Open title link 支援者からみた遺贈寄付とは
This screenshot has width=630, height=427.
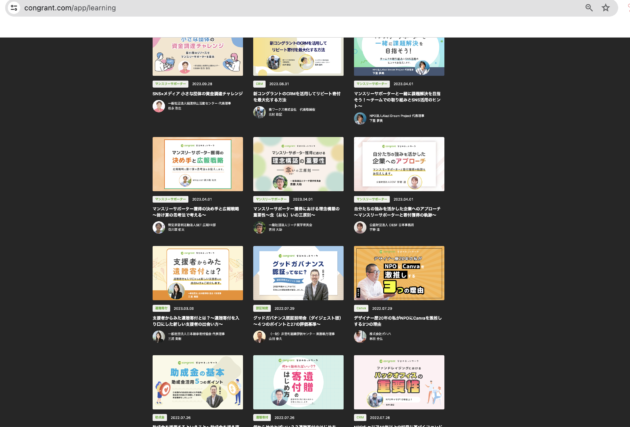(x=196, y=321)
